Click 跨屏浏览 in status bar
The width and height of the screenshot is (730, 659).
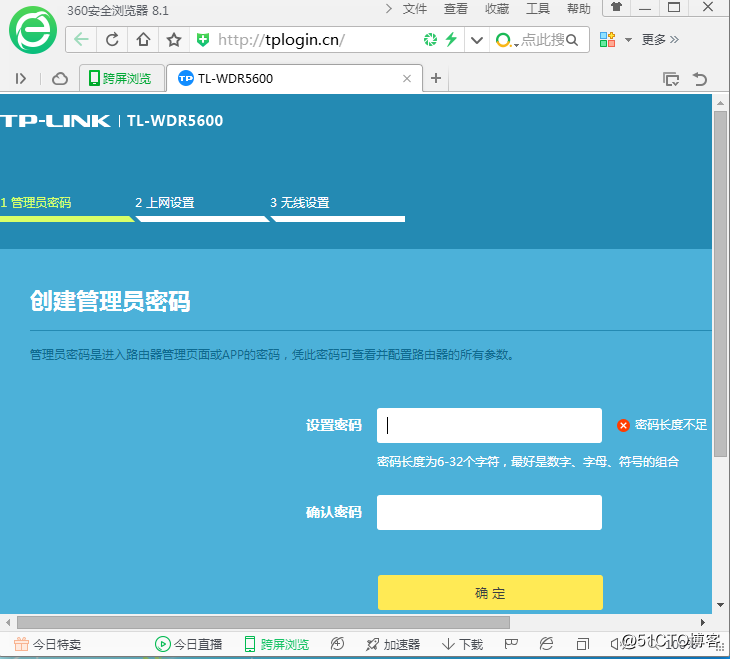coord(277,645)
